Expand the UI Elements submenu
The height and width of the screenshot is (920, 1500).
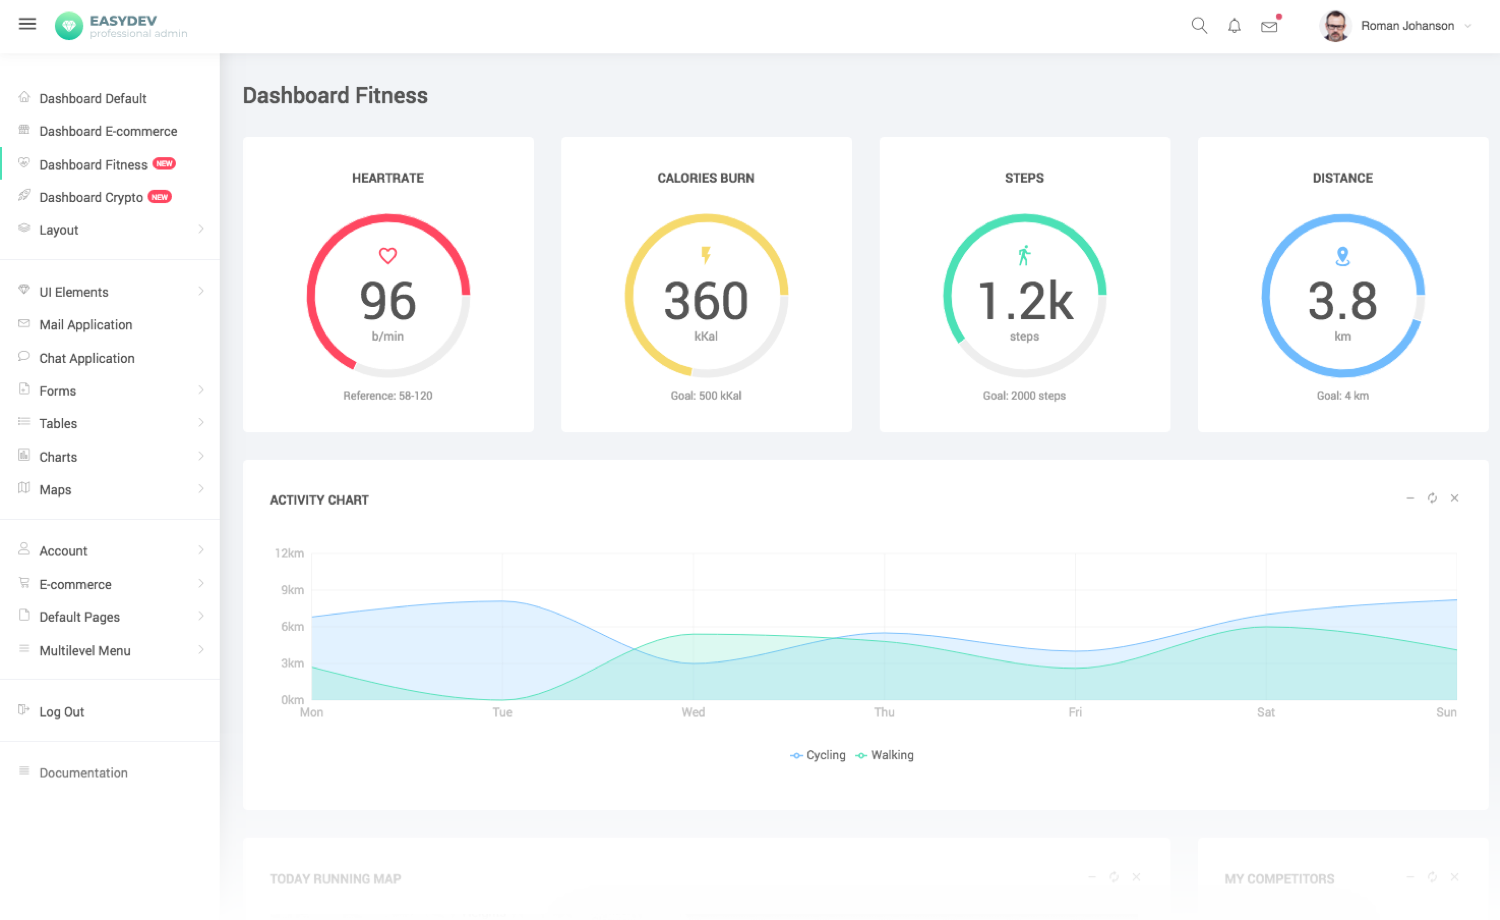[110, 292]
